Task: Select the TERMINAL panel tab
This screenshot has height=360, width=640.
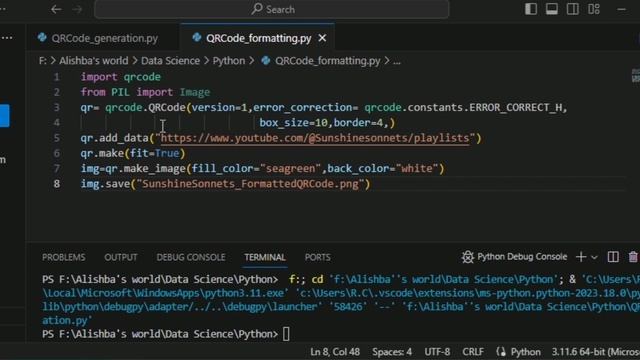Action: pyautogui.click(x=264, y=258)
